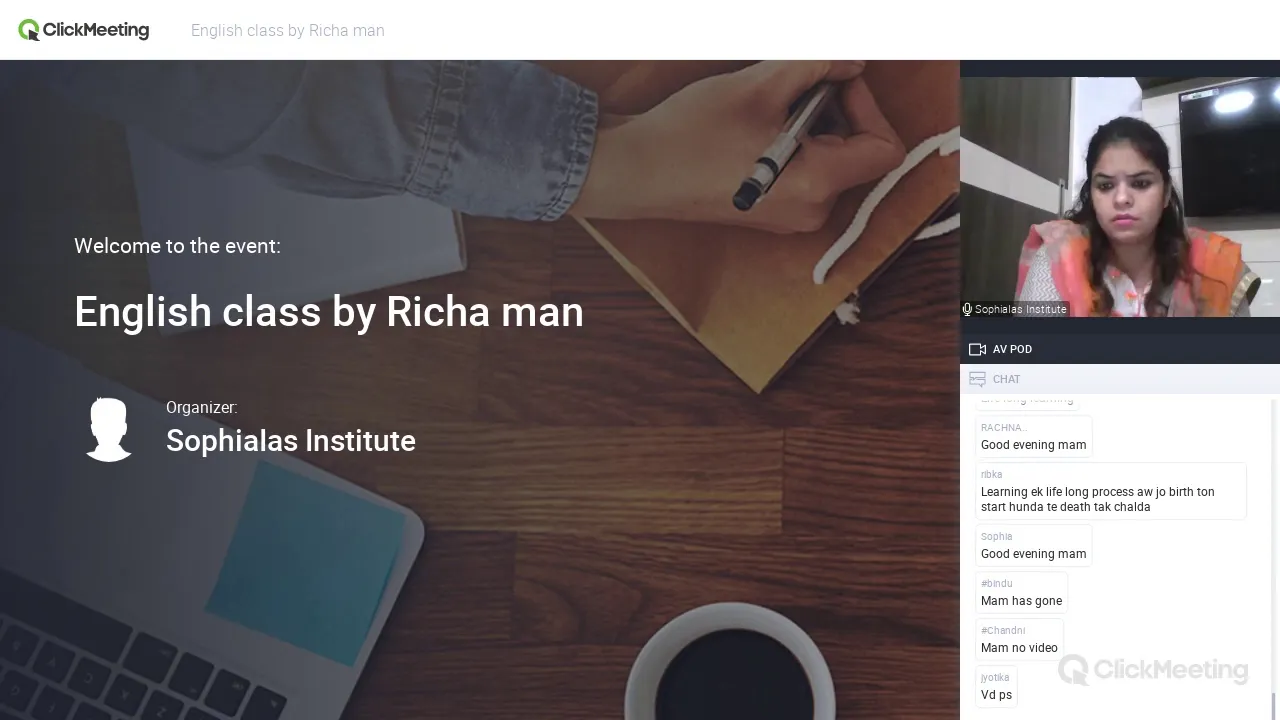The image size is (1280, 720).
Task: Click the CHAT panel icon
Action: coord(977,379)
